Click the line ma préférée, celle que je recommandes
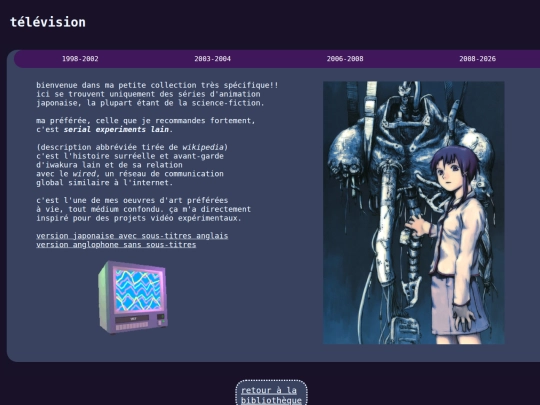This screenshot has width=540, height=405. [146, 121]
